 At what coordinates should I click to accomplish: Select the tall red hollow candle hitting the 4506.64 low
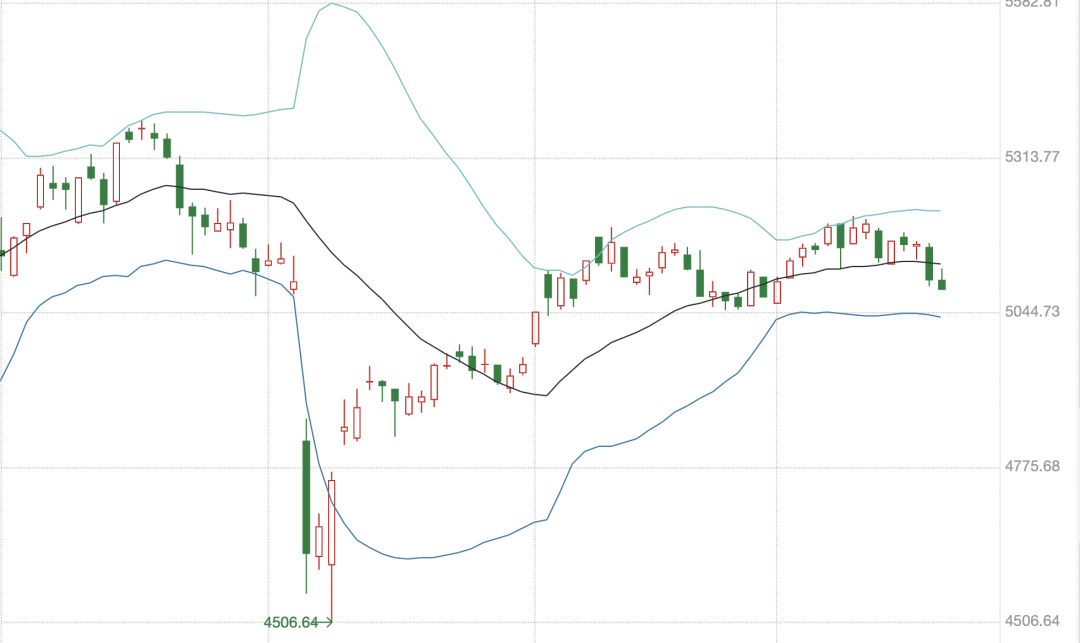(x=331, y=522)
